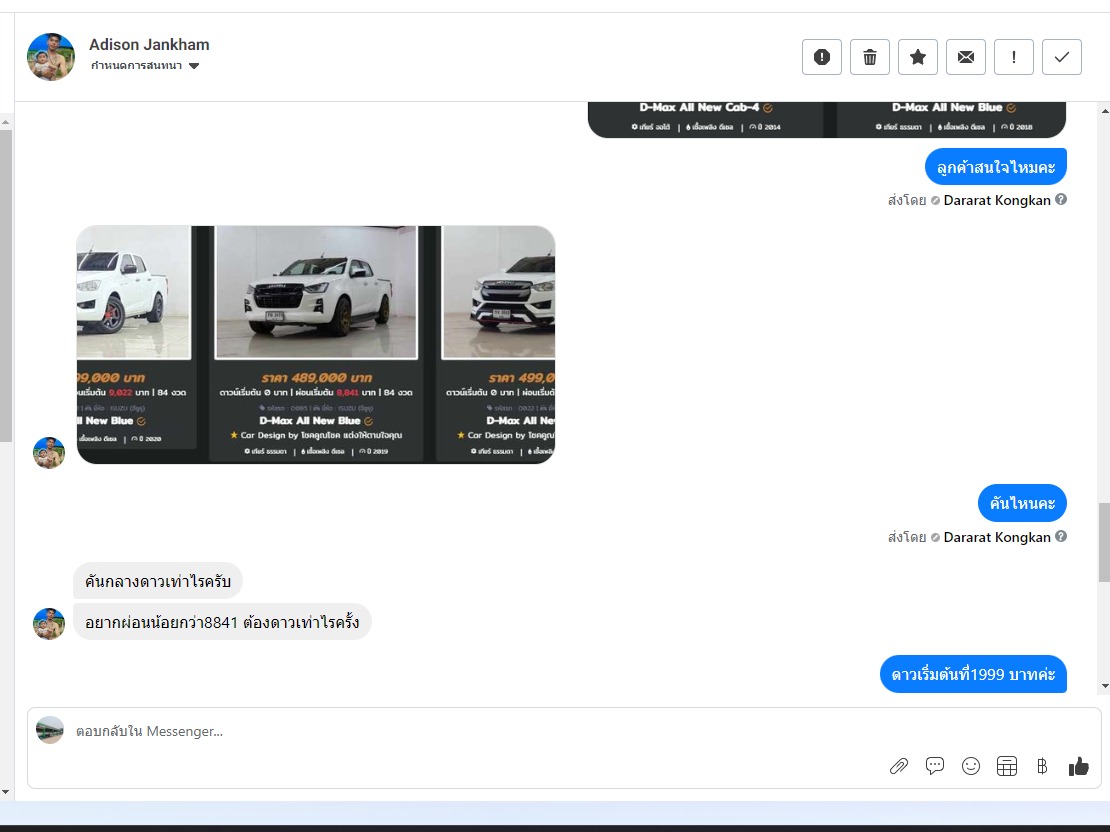1110x832 pixels.
Task: Click page avatar inside reply box
Action: pos(50,730)
